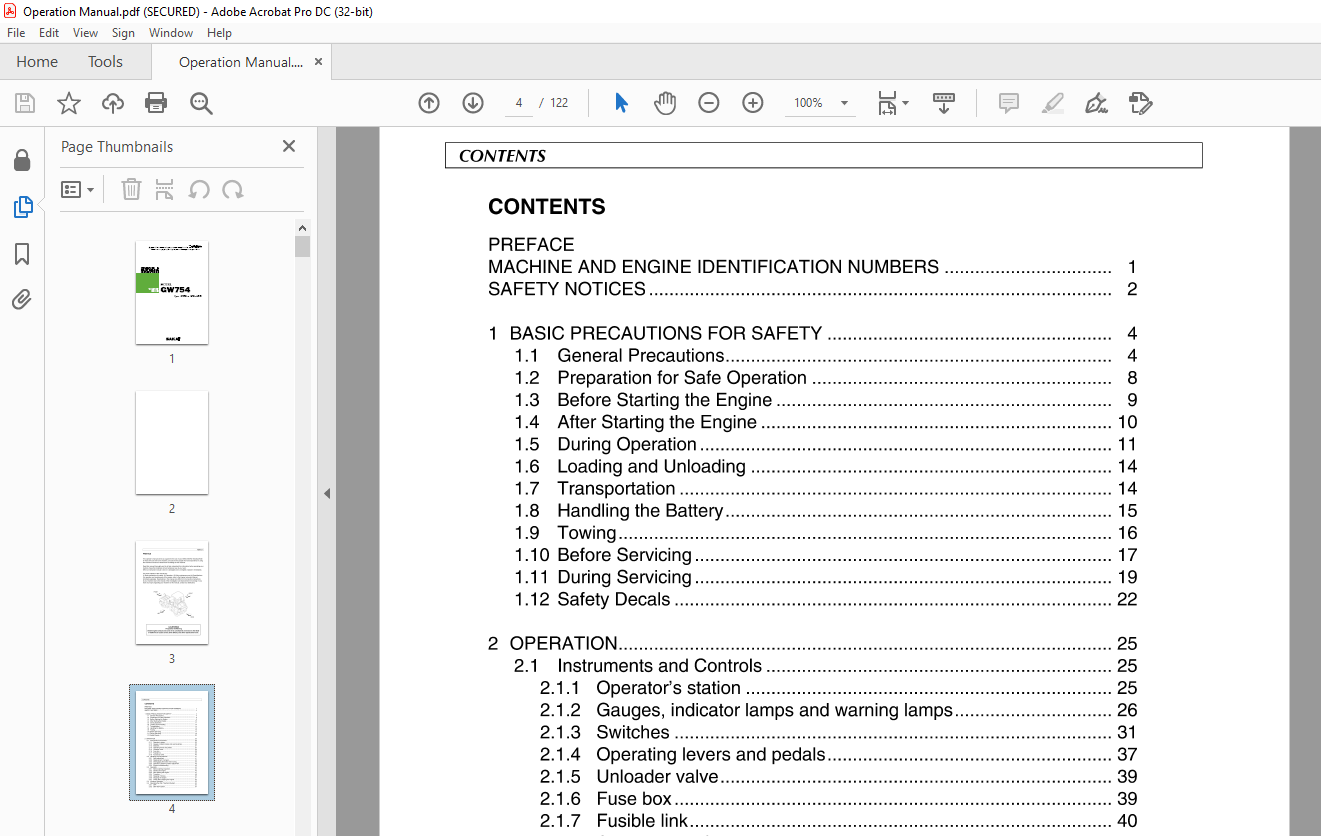This screenshot has width=1321, height=836.
Task: Select the Highlight text tool
Action: [x=1052, y=103]
